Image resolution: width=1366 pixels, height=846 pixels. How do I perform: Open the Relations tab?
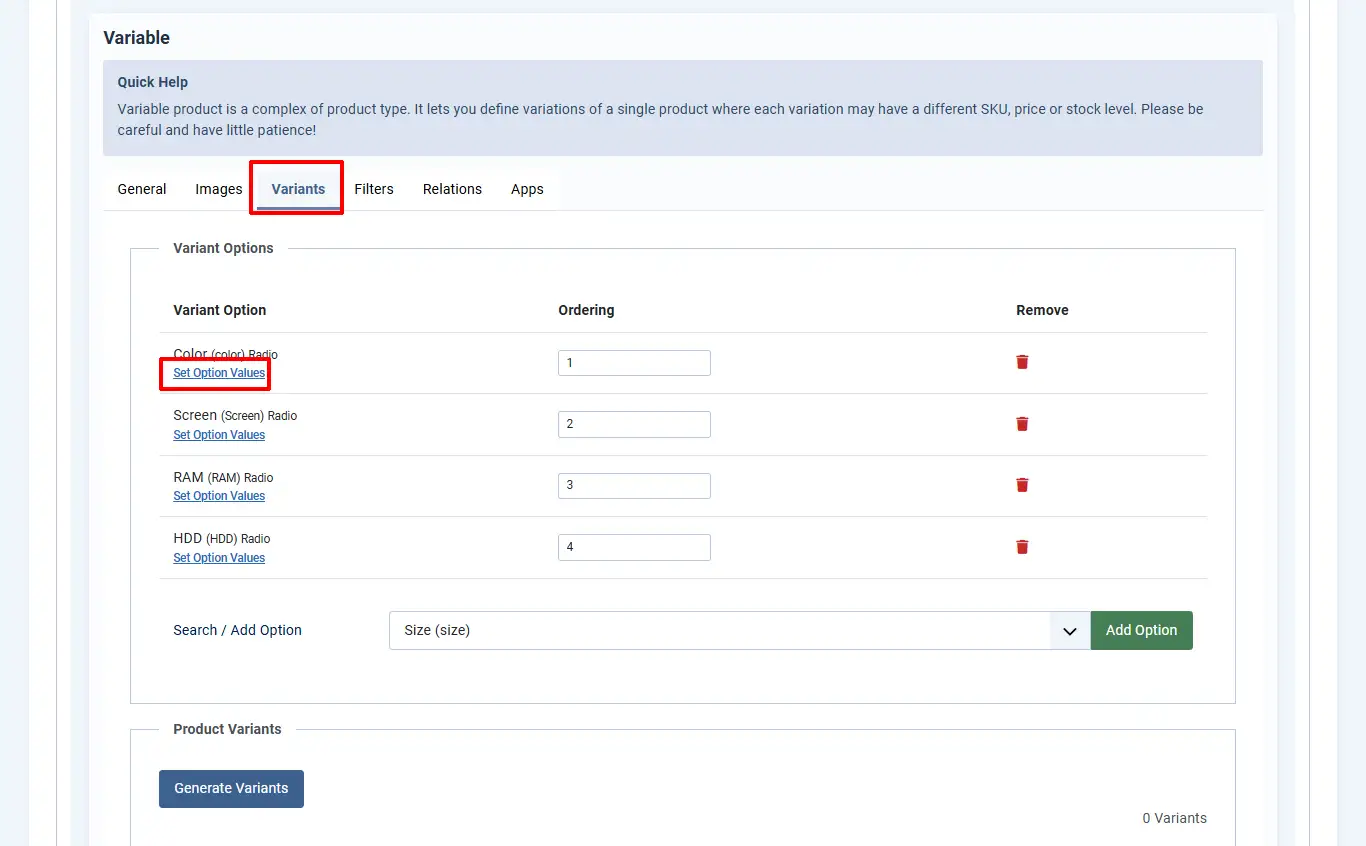coord(452,189)
